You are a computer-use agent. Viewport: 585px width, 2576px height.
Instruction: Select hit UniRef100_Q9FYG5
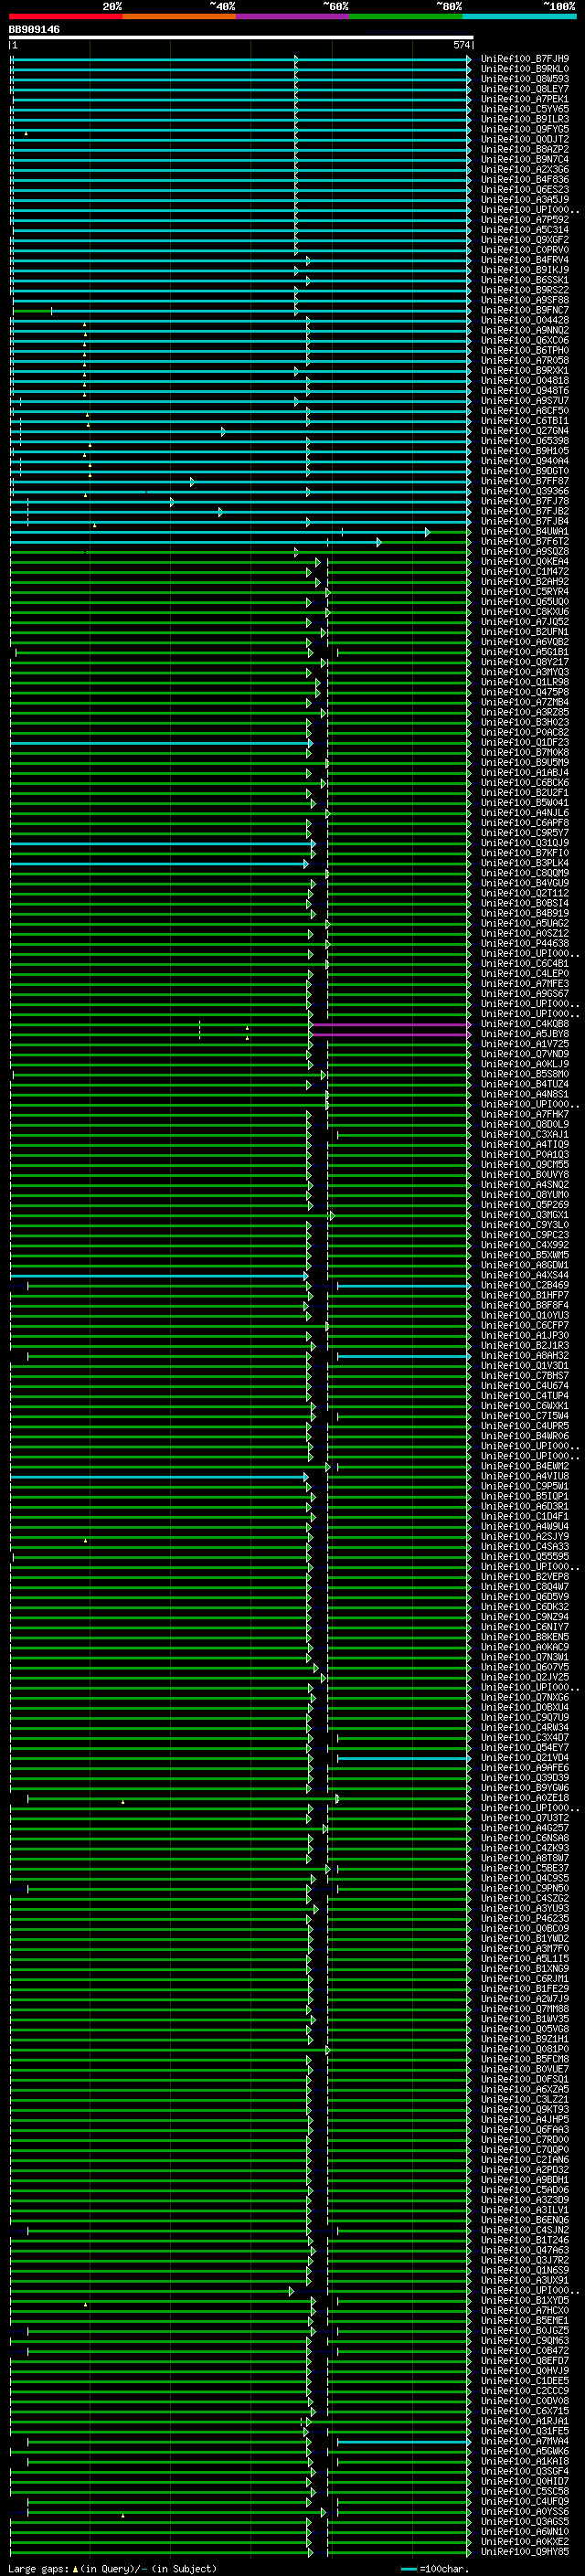pos(525,130)
